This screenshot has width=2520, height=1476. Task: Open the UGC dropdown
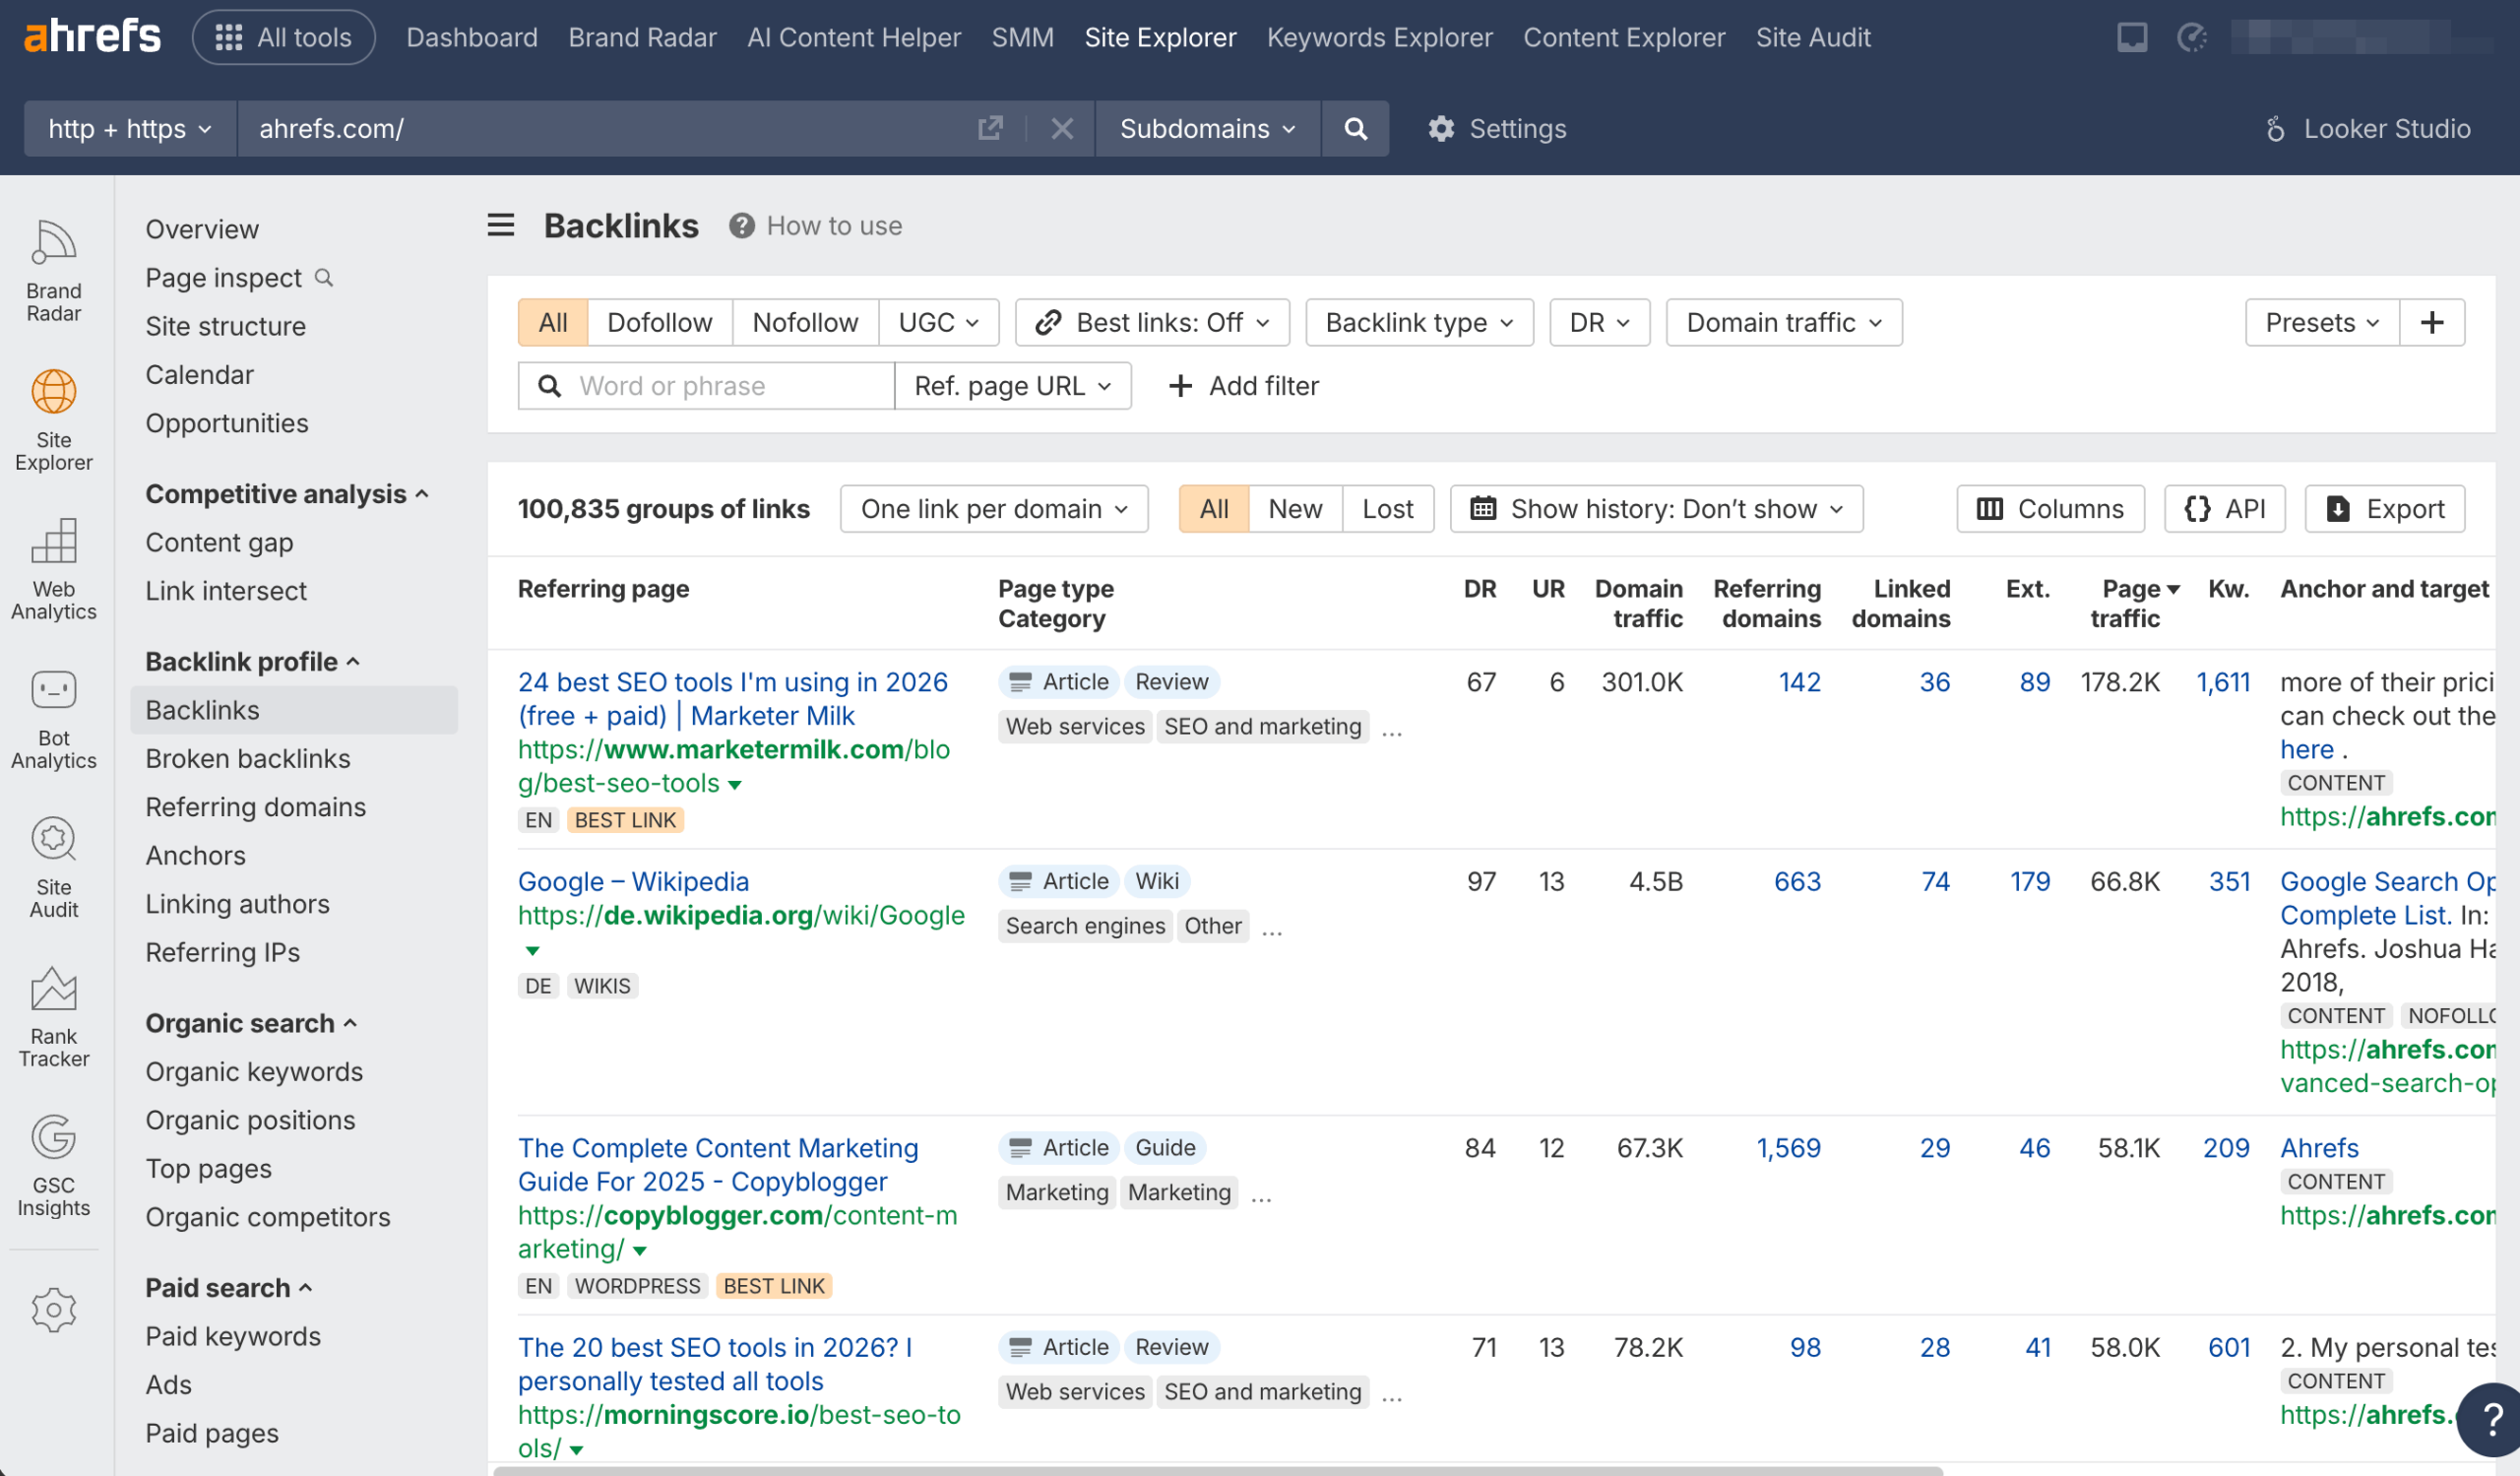click(x=939, y=322)
